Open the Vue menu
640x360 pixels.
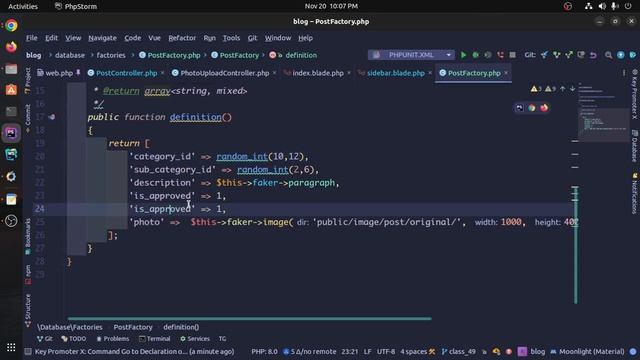(x=154, y=38)
